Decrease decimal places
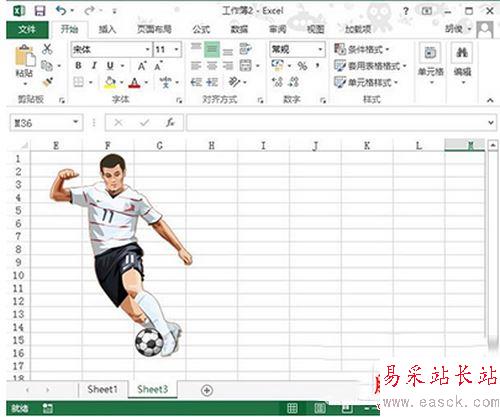500x417 pixels. (293, 82)
